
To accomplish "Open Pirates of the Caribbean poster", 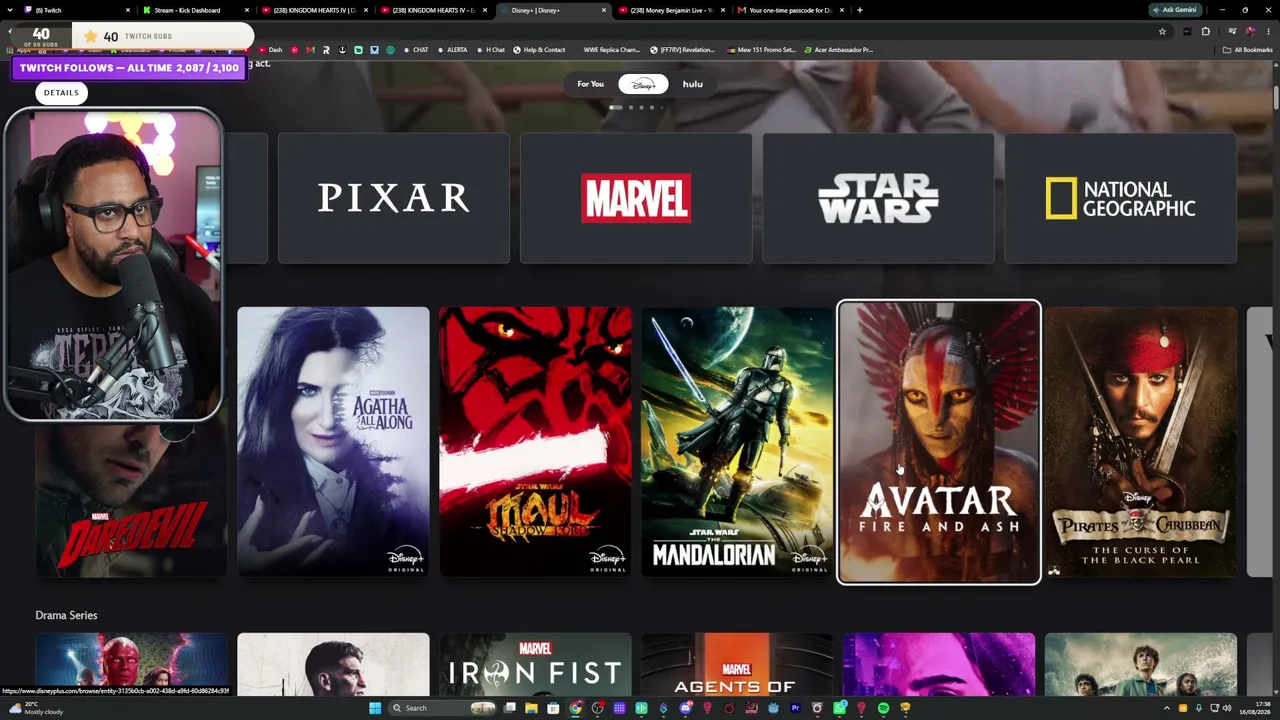I will [1141, 442].
